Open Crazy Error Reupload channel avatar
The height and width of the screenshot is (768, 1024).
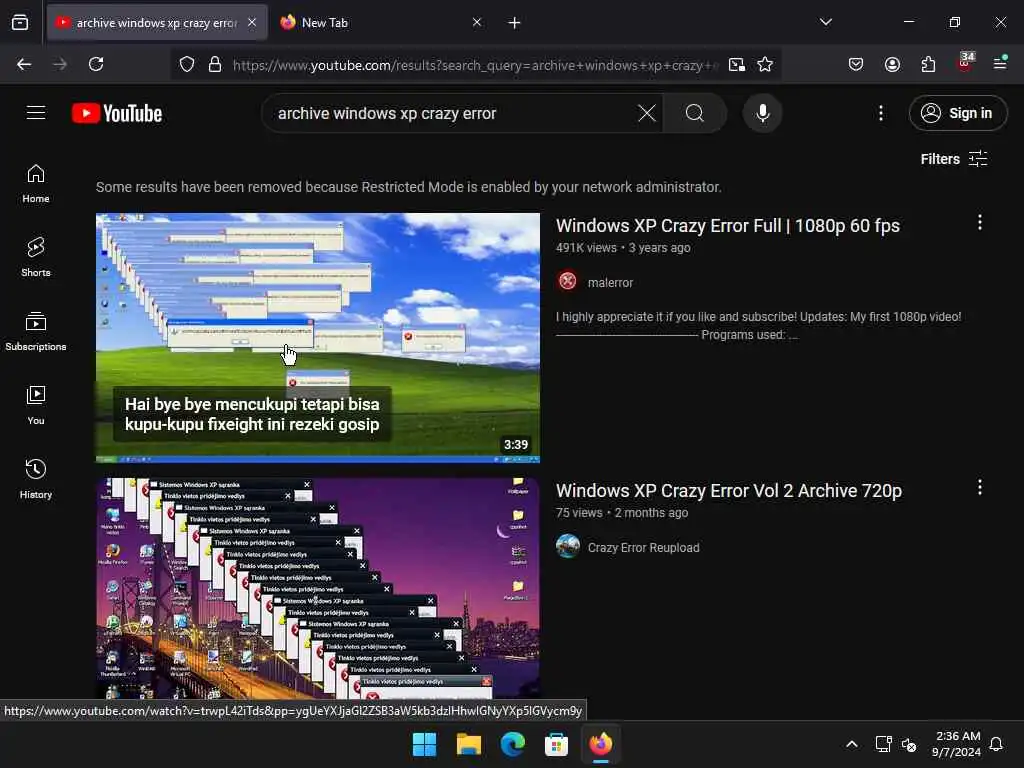(x=568, y=546)
